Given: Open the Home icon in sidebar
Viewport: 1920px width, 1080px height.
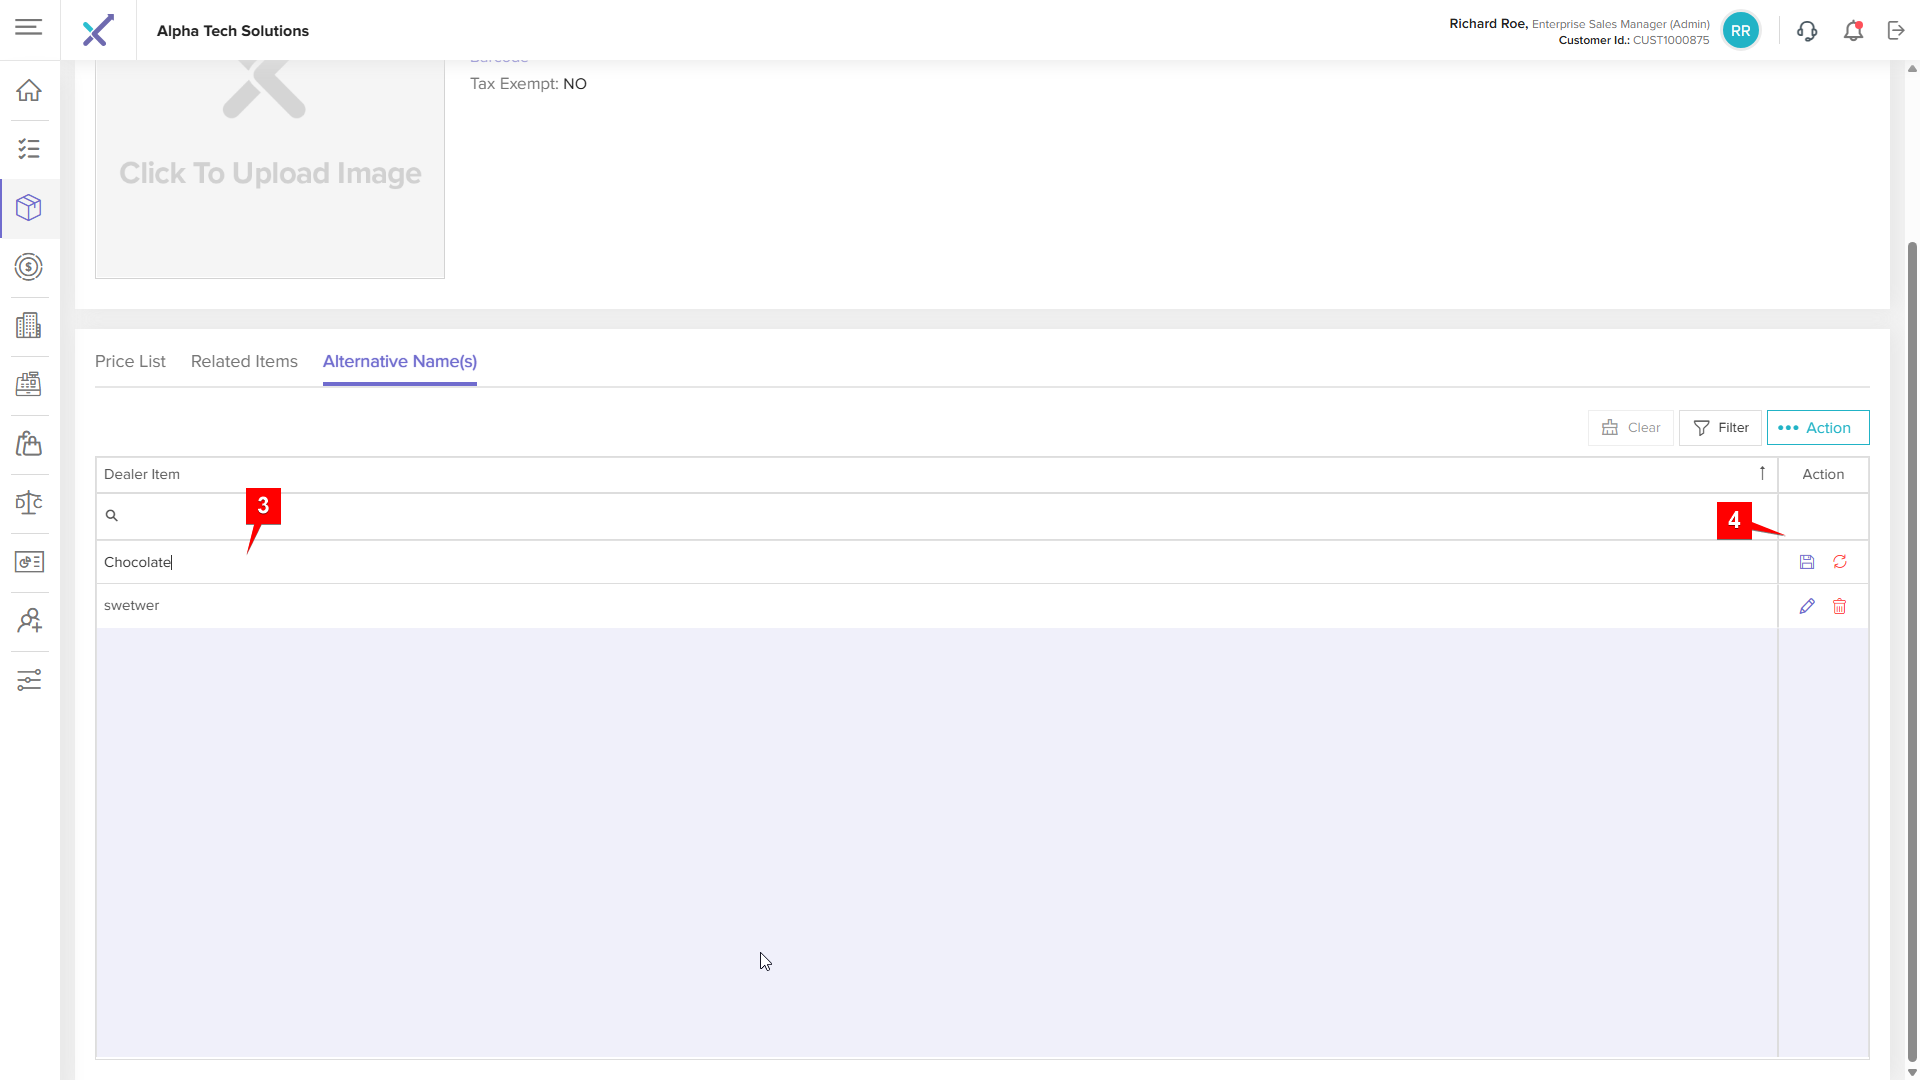Looking at the screenshot, I should [x=29, y=90].
